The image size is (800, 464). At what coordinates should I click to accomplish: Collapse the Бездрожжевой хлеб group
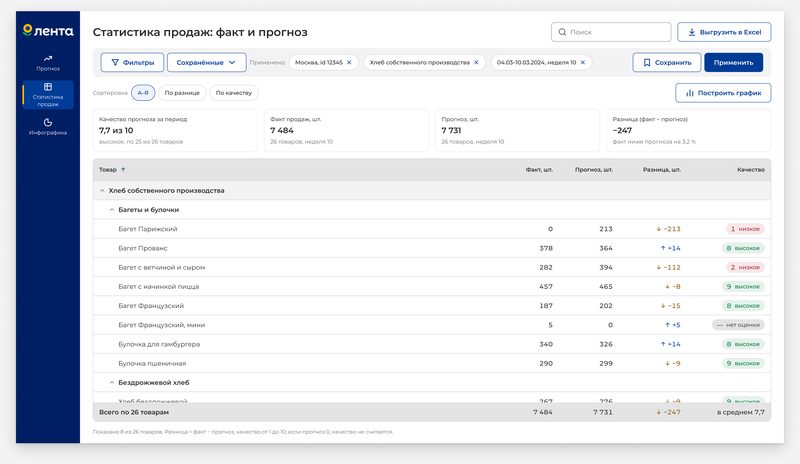(x=112, y=382)
